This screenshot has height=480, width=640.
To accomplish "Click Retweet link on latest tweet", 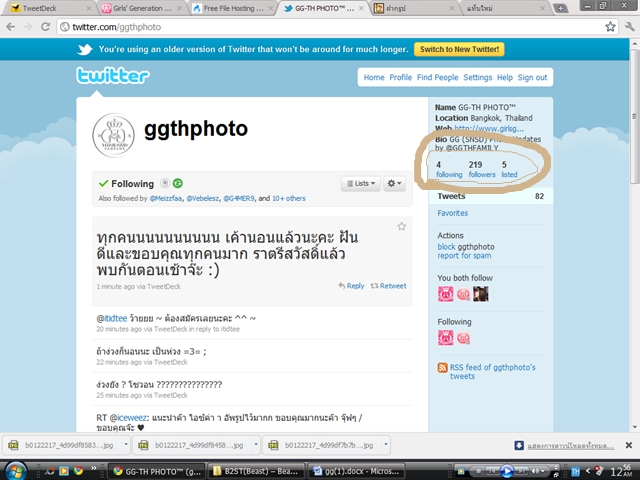I will 388,286.
